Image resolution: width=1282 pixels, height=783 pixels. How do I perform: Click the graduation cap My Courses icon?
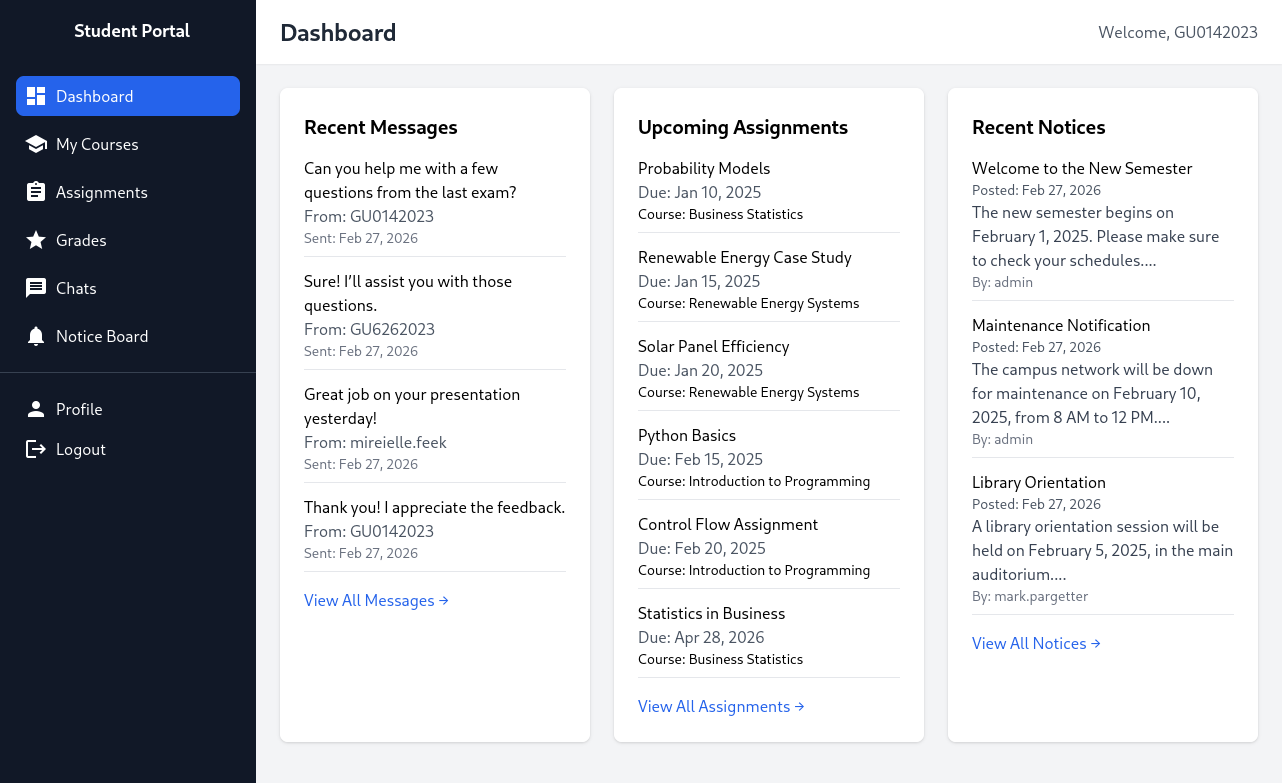tap(36, 144)
